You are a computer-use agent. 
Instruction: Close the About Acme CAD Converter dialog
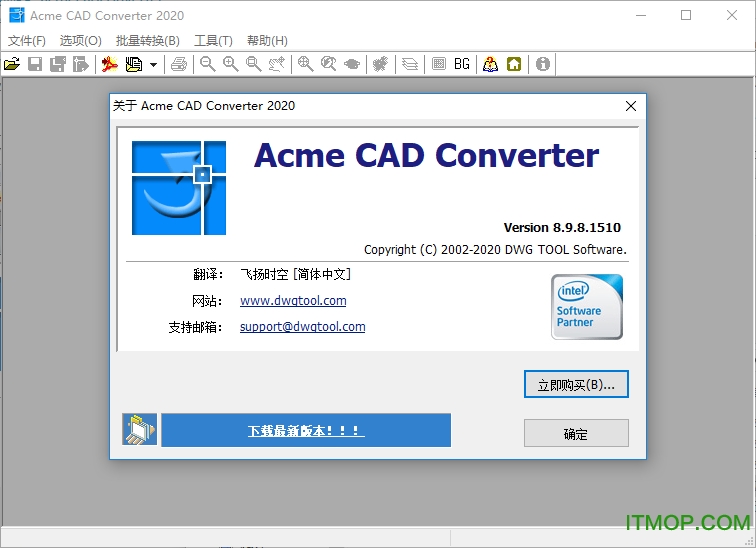click(x=631, y=106)
